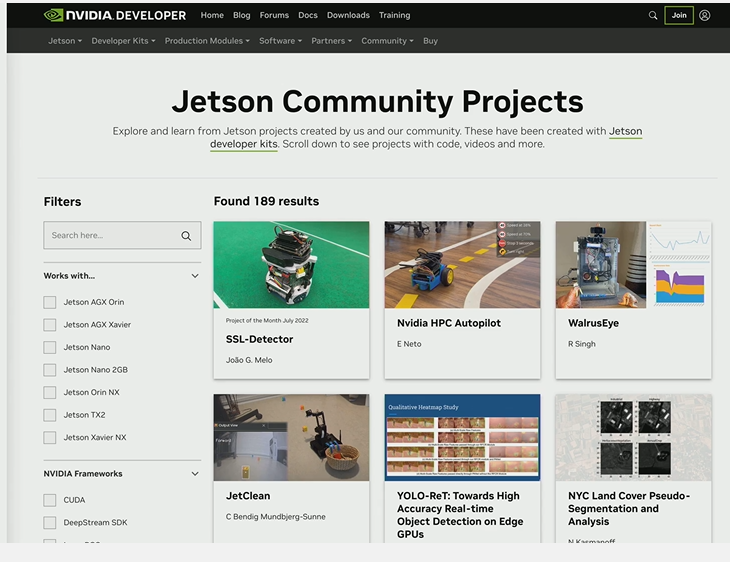The image size is (730, 562).
Task: Go to the Forums menu item
Action: pos(274,15)
